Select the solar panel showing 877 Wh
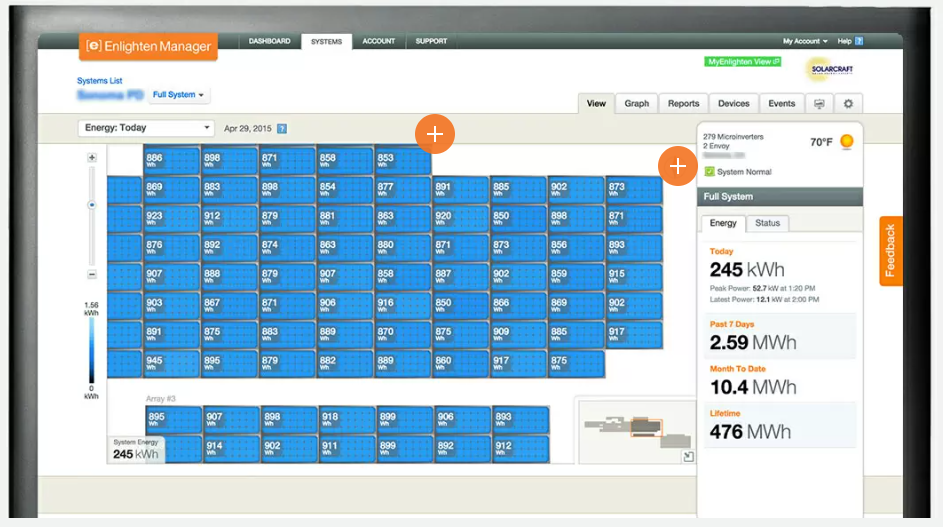Viewport: 943px width, 527px height. coord(403,190)
